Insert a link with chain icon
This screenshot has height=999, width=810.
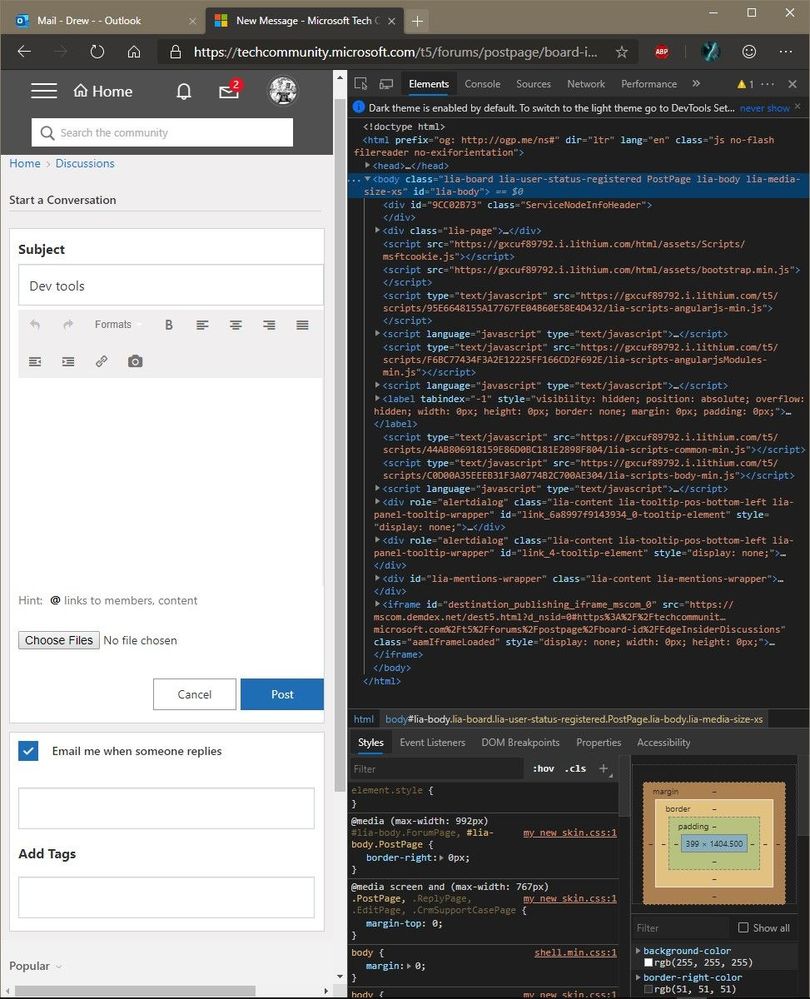point(101,361)
